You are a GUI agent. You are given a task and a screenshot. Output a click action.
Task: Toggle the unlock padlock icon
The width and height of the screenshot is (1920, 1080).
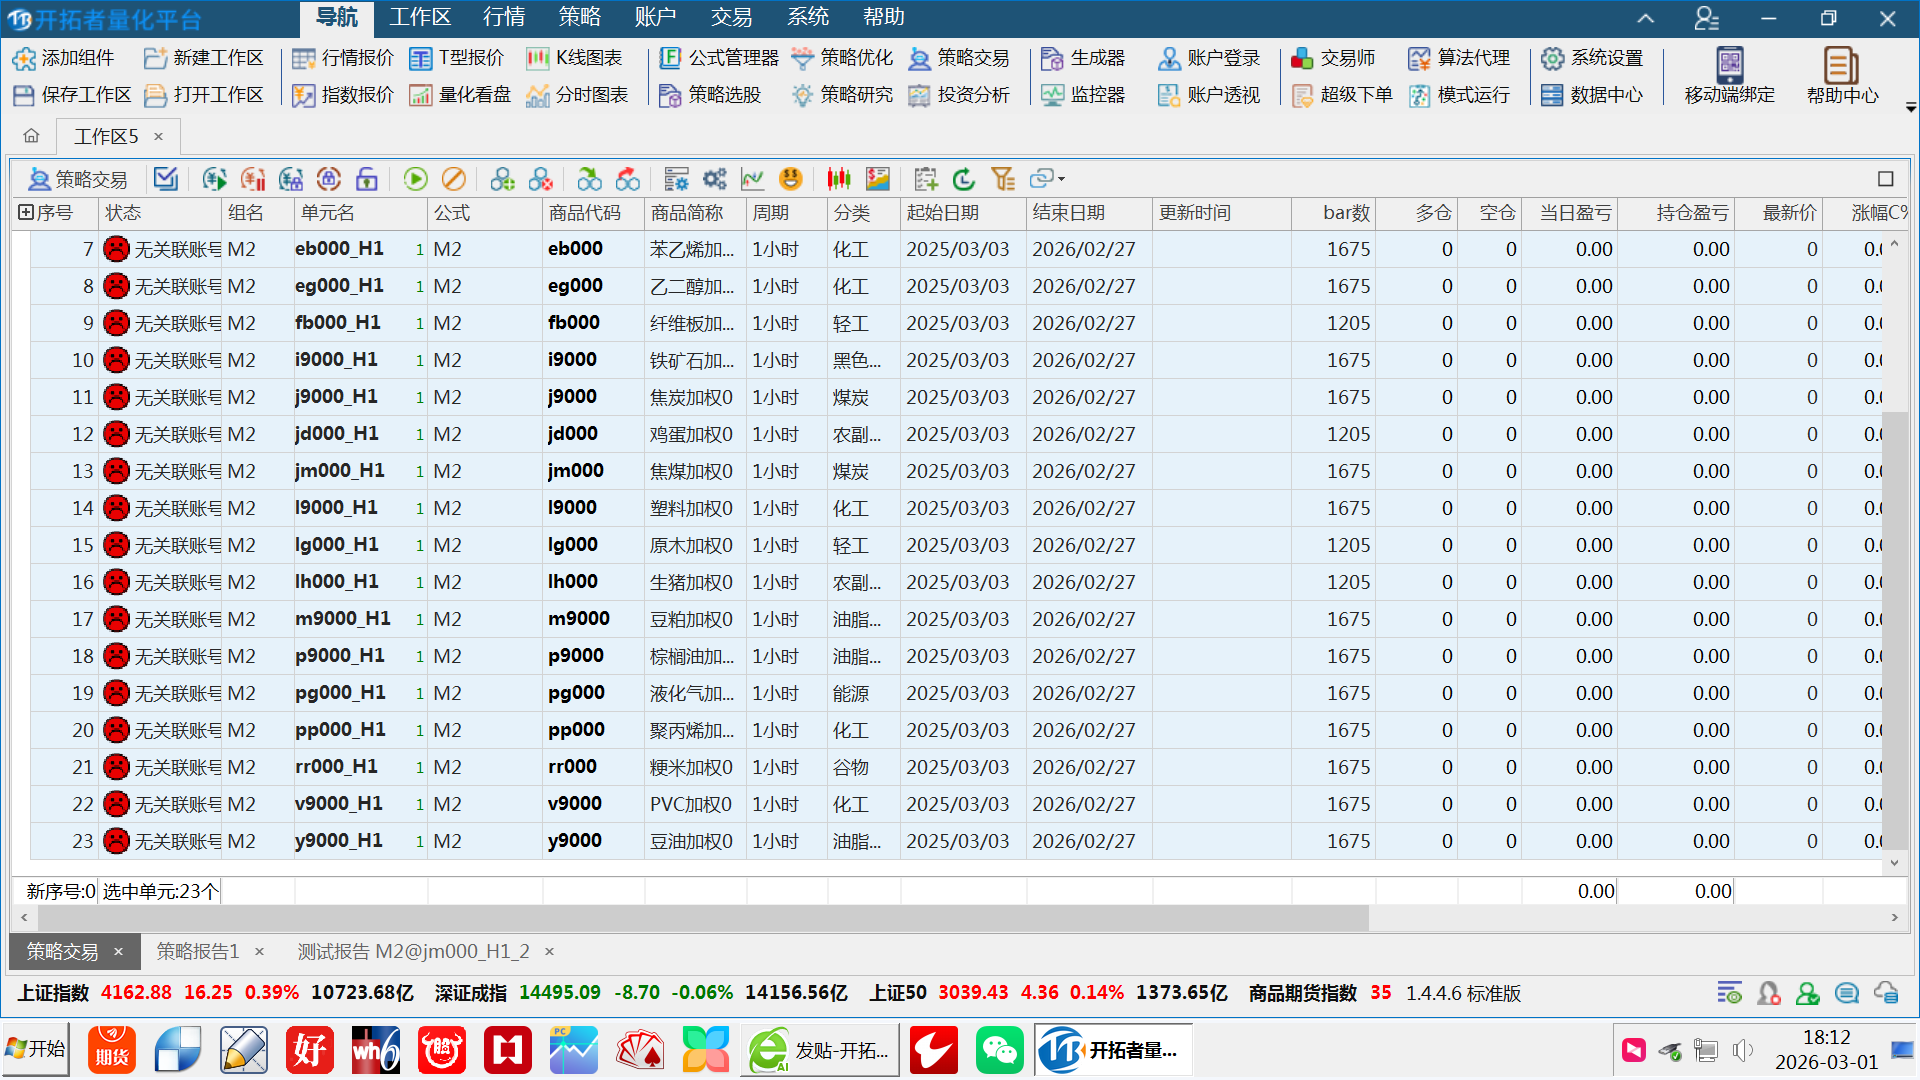click(367, 179)
